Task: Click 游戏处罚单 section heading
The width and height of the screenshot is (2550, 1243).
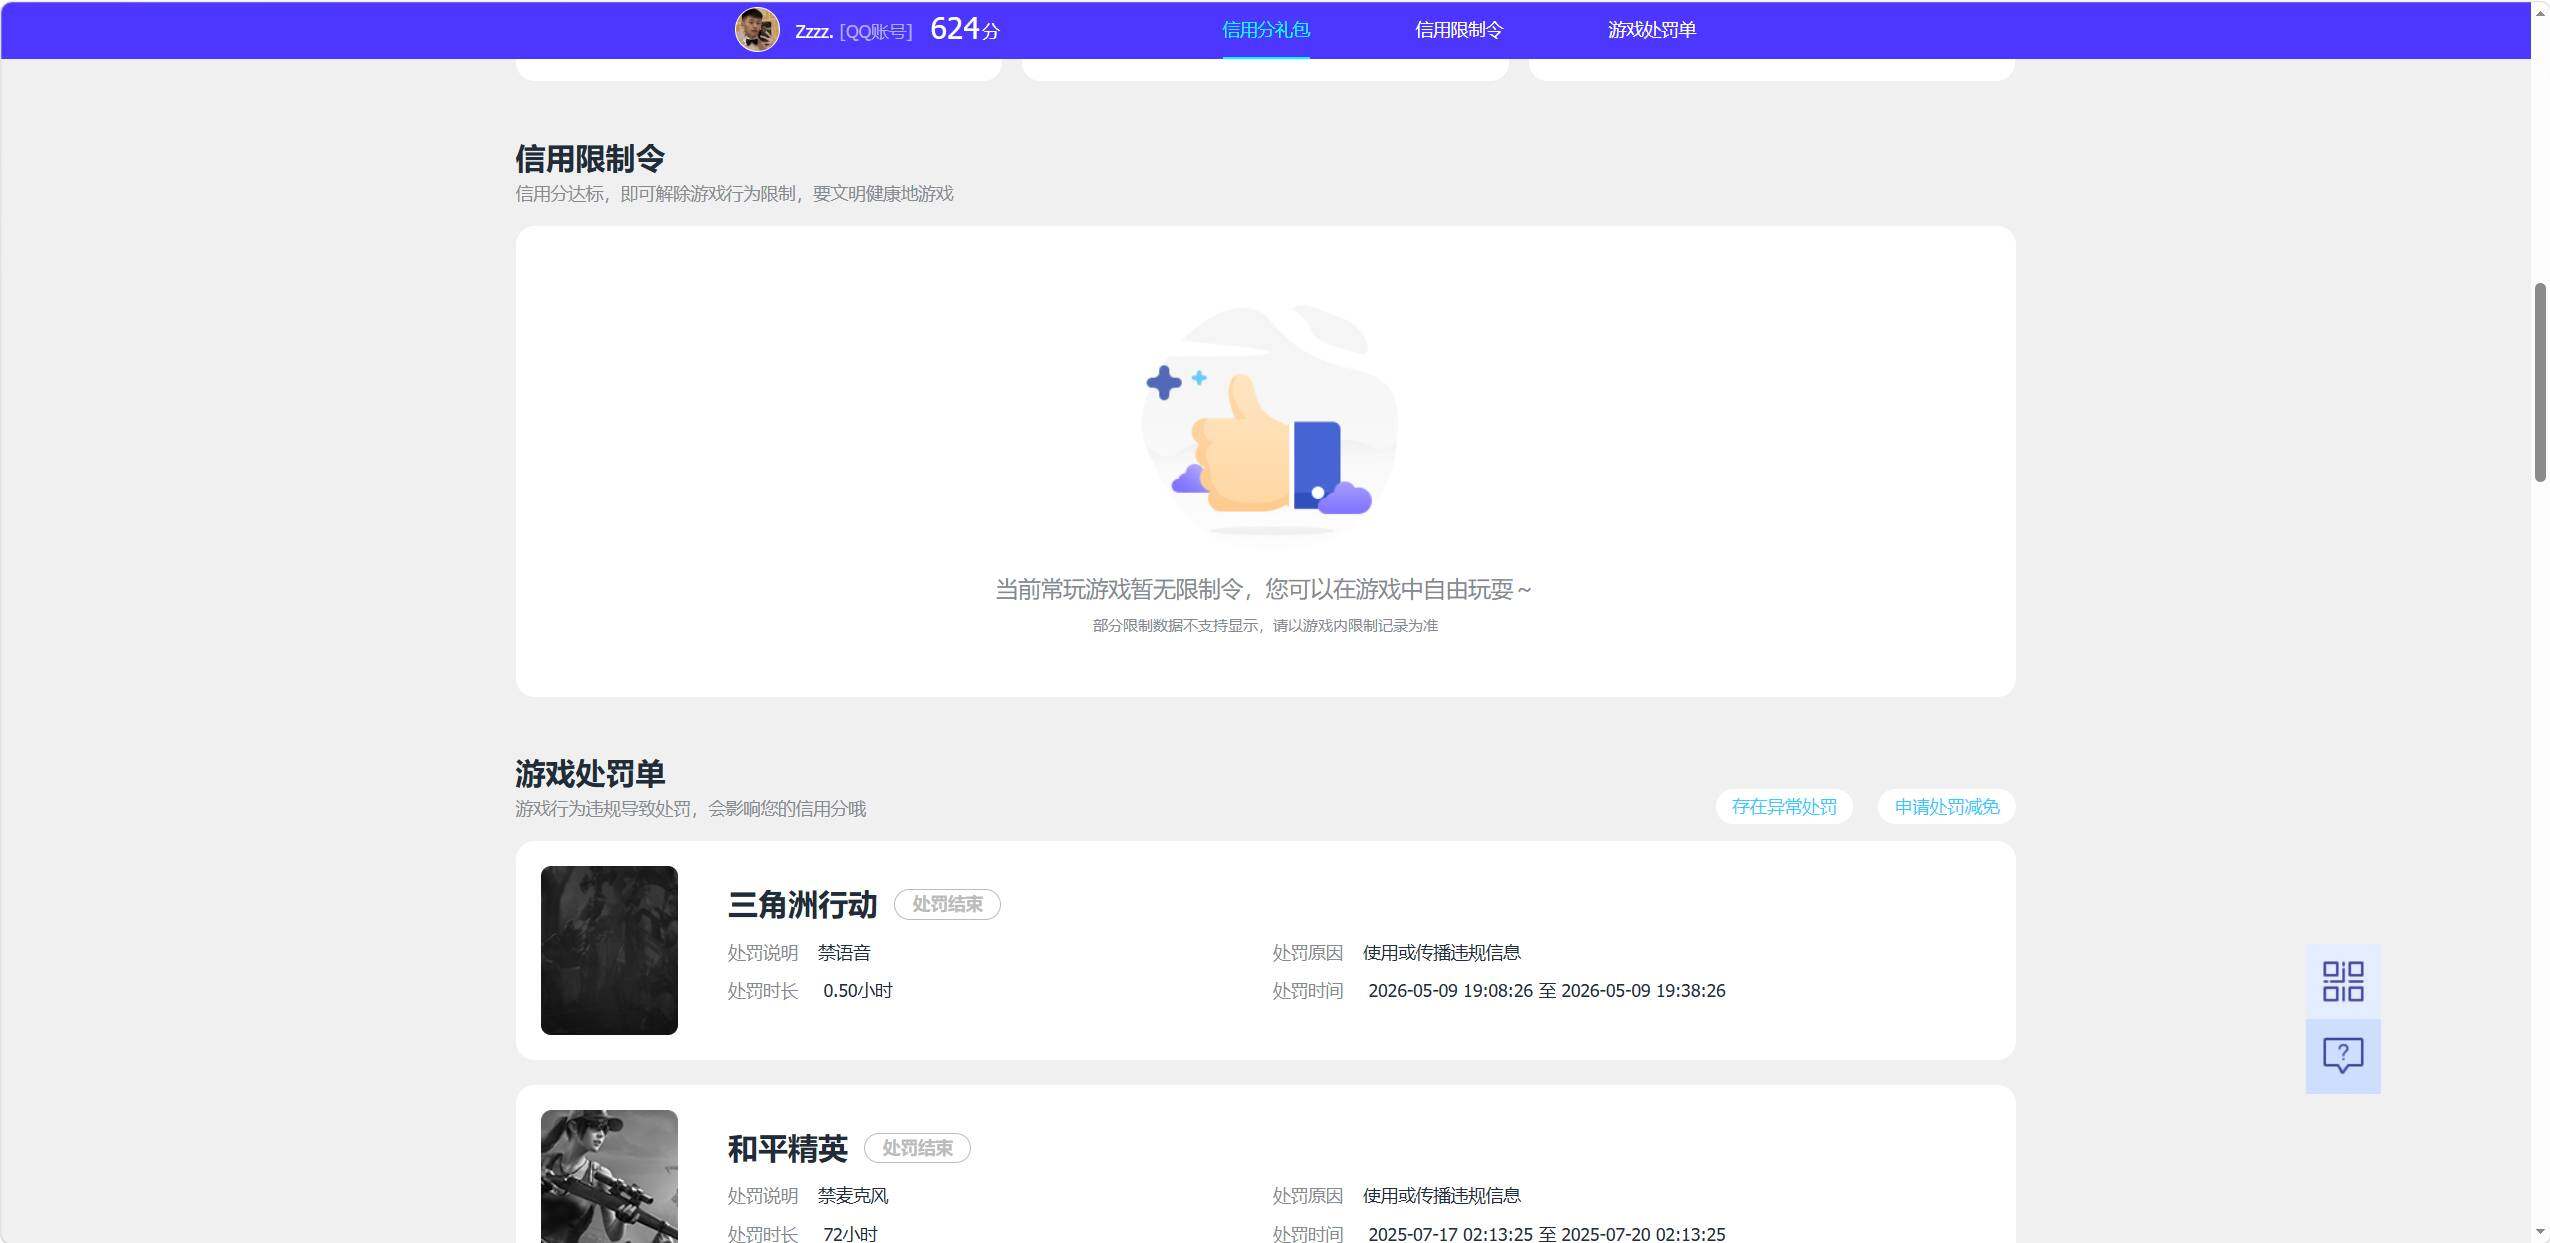Action: pos(590,773)
